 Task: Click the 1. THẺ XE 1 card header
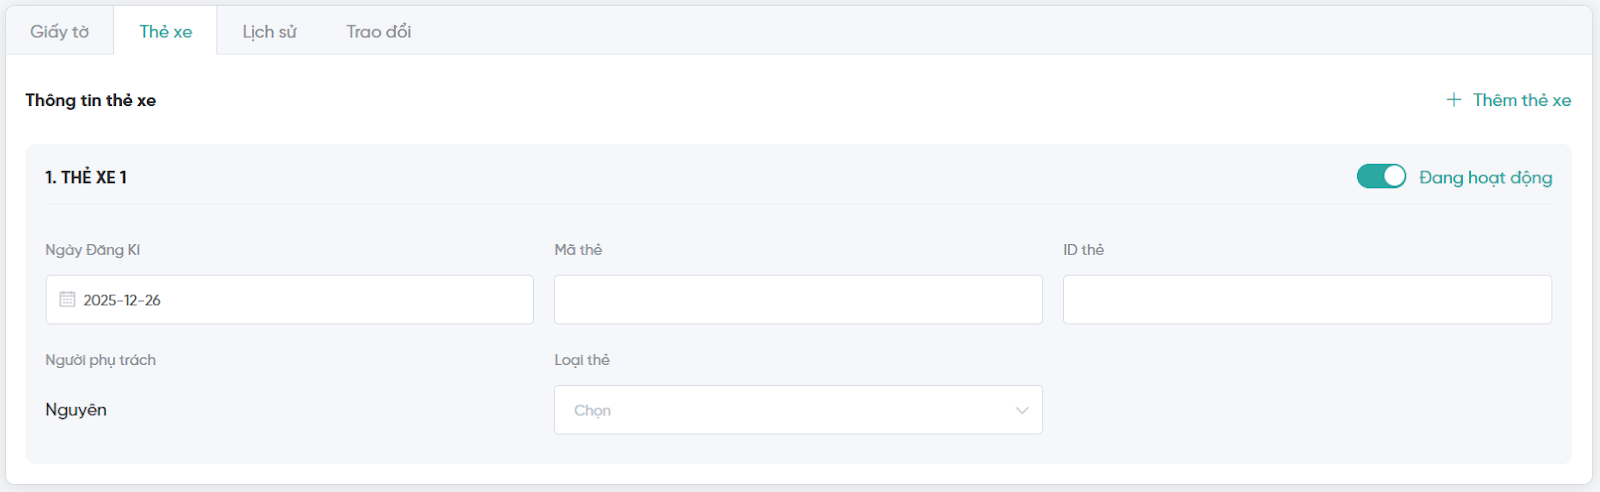pyautogui.click(x=86, y=178)
